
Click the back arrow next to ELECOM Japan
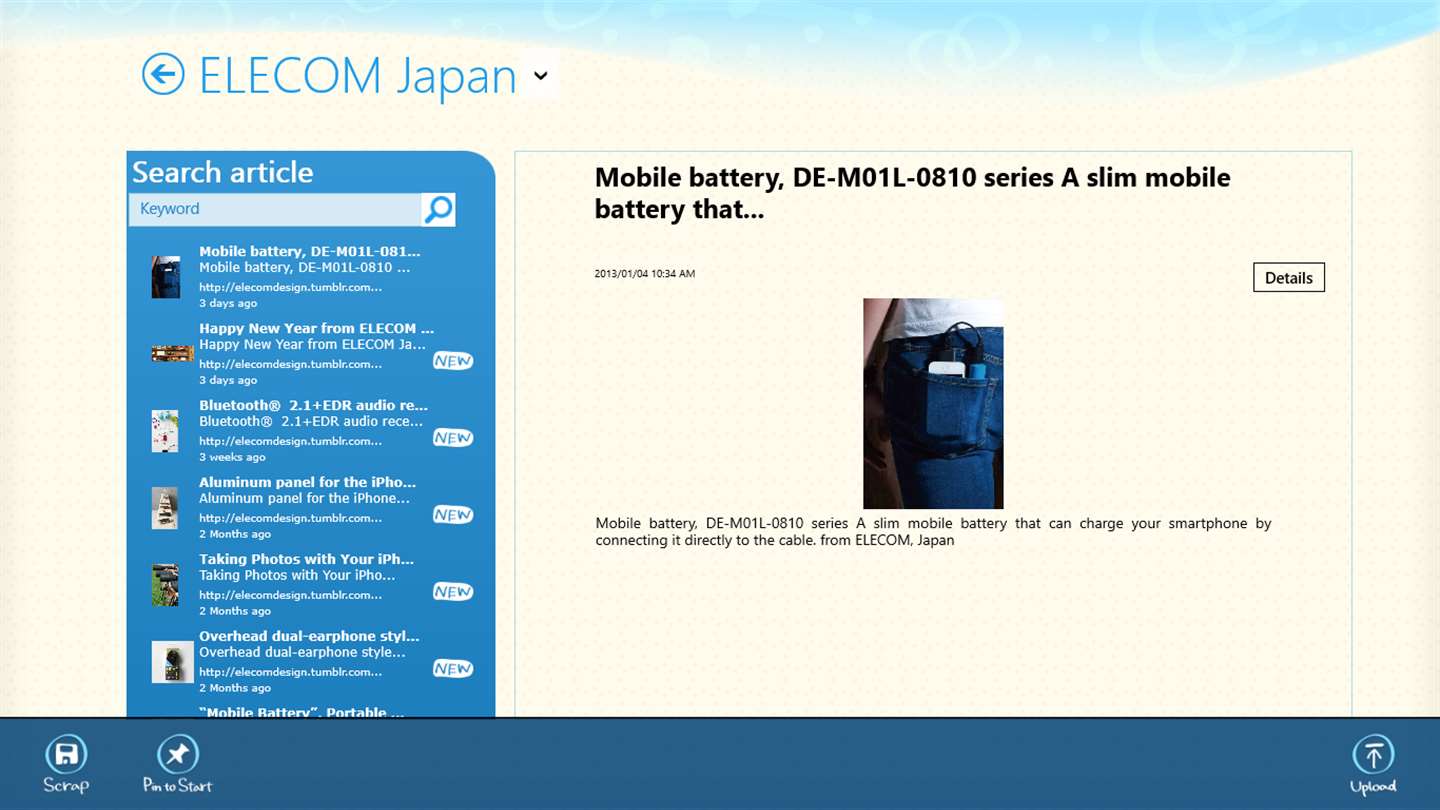pos(163,75)
